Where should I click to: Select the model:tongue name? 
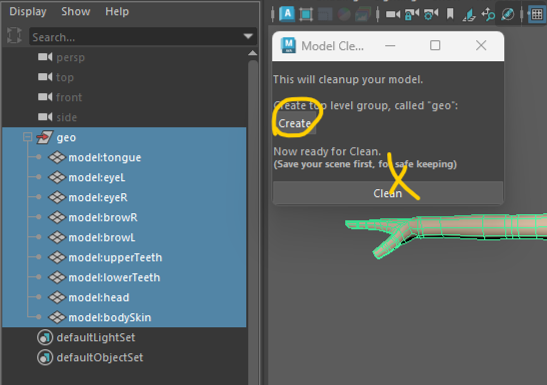point(105,158)
